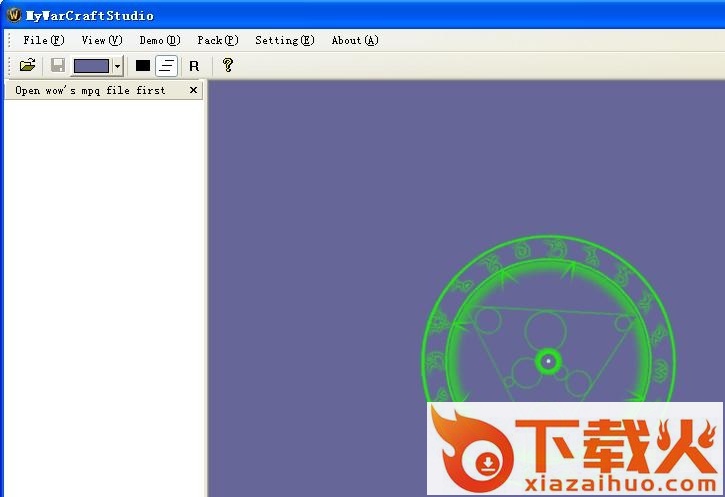The height and width of the screenshot is (497, 725).
Task: Open the Pack(P) menu
Action: tap(218, 40)
